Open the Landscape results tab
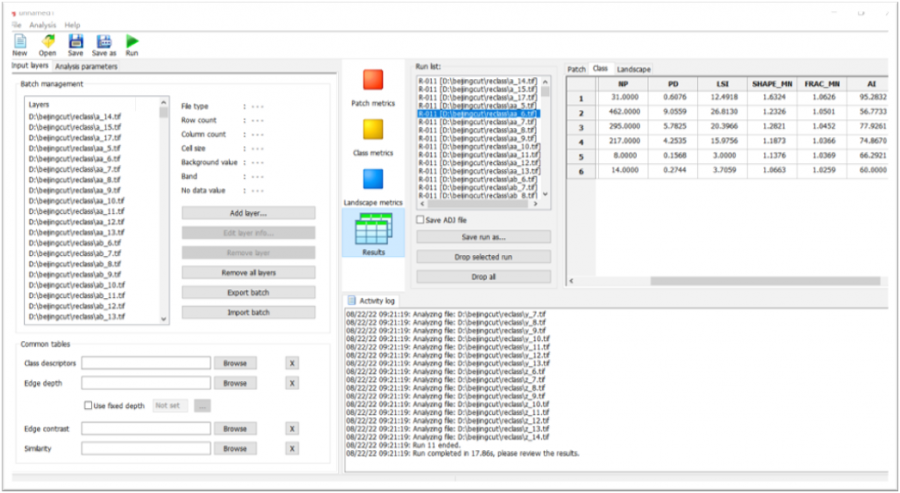Image resolution: width=900 pixels, height=493 pixels. (x=634, y=69)
